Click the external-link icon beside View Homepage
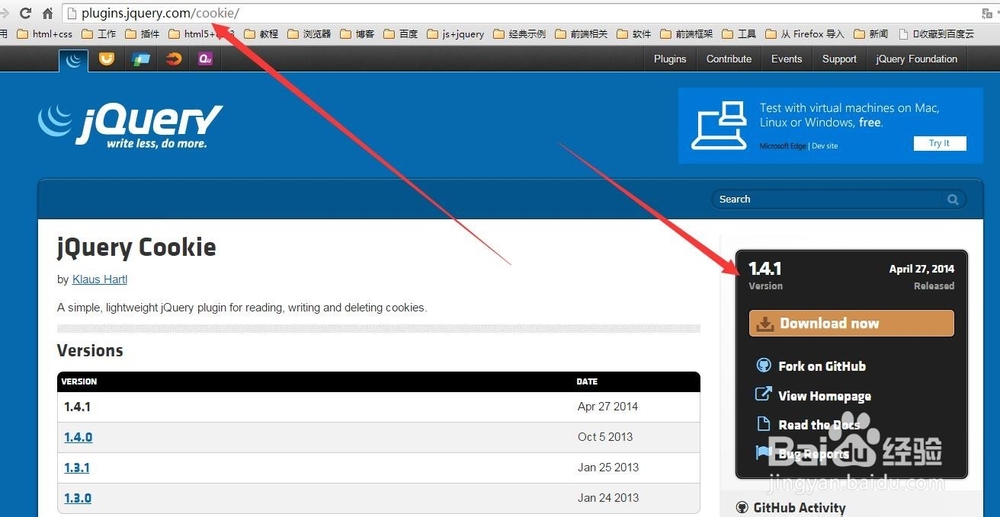Image resolution: width=1000 pixels, height=517 pixels. pos(763,394)
